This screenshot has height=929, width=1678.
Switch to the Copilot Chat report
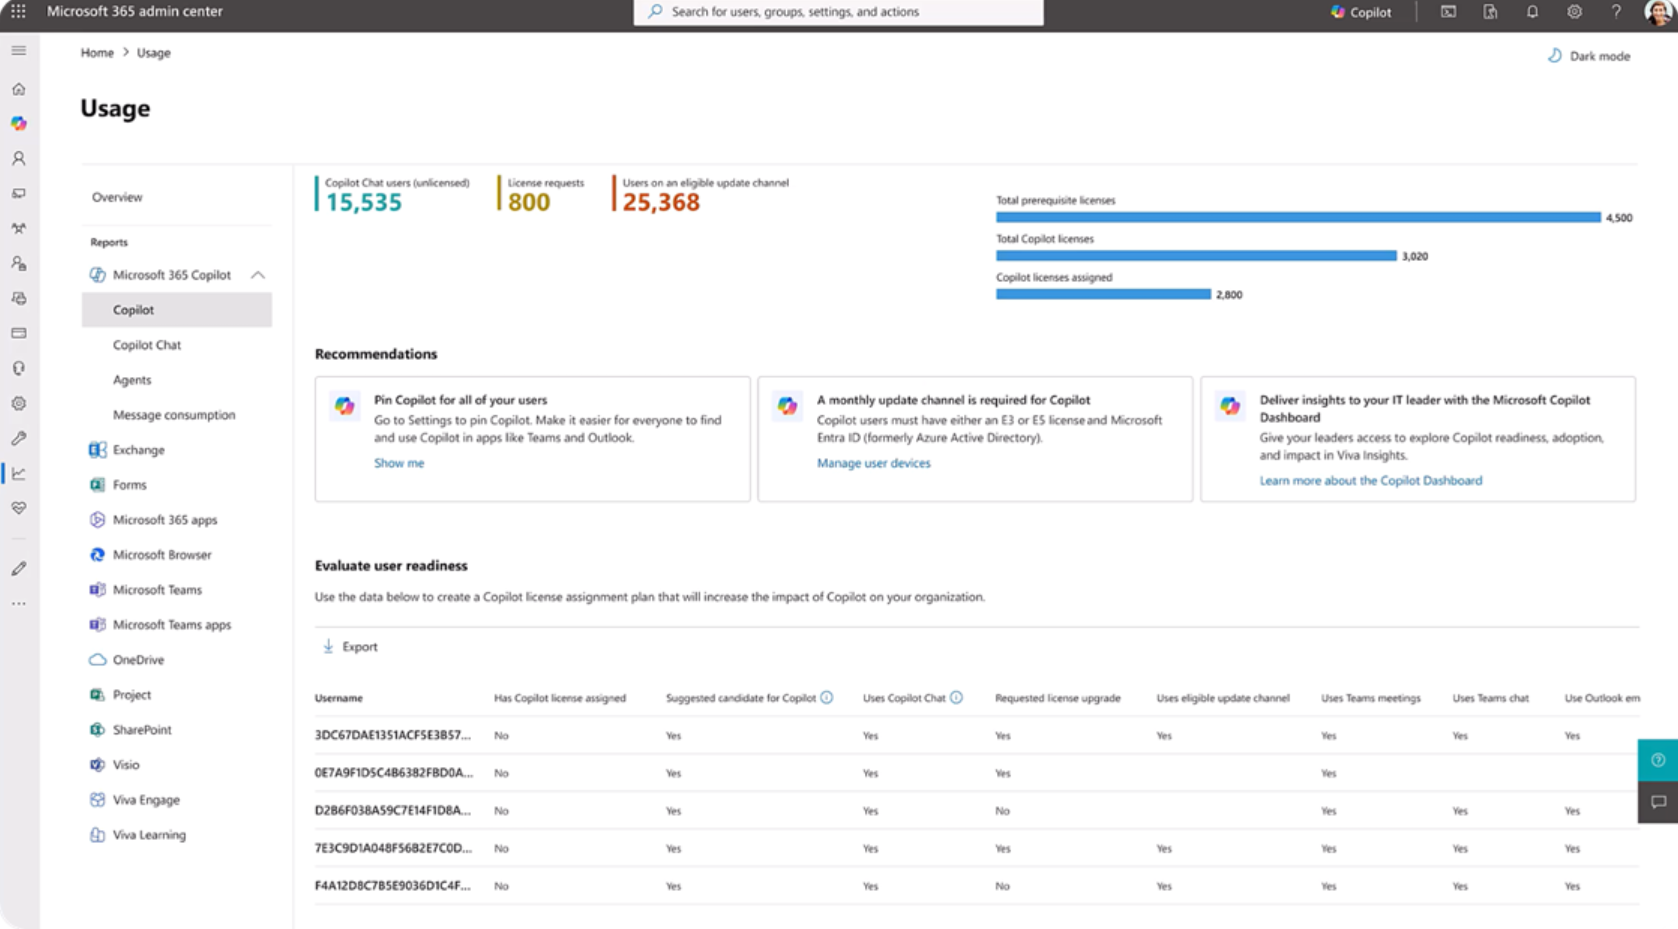pyautogui.click(x=146, y=344)
